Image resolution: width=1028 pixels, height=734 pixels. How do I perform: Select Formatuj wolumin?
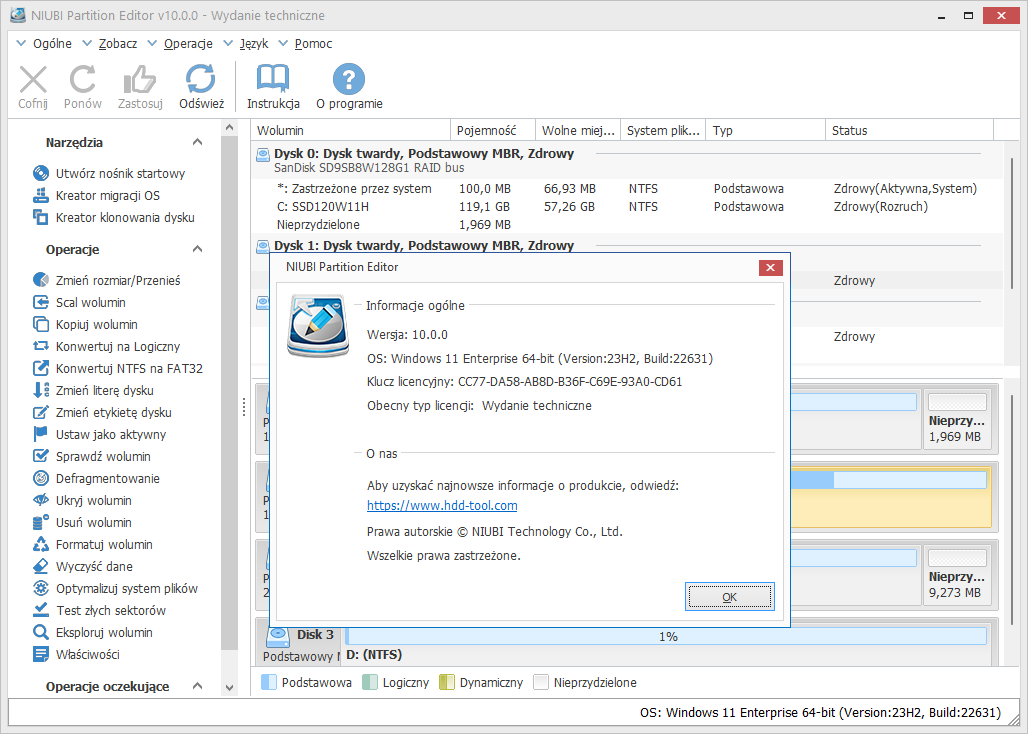pos(92,545)
